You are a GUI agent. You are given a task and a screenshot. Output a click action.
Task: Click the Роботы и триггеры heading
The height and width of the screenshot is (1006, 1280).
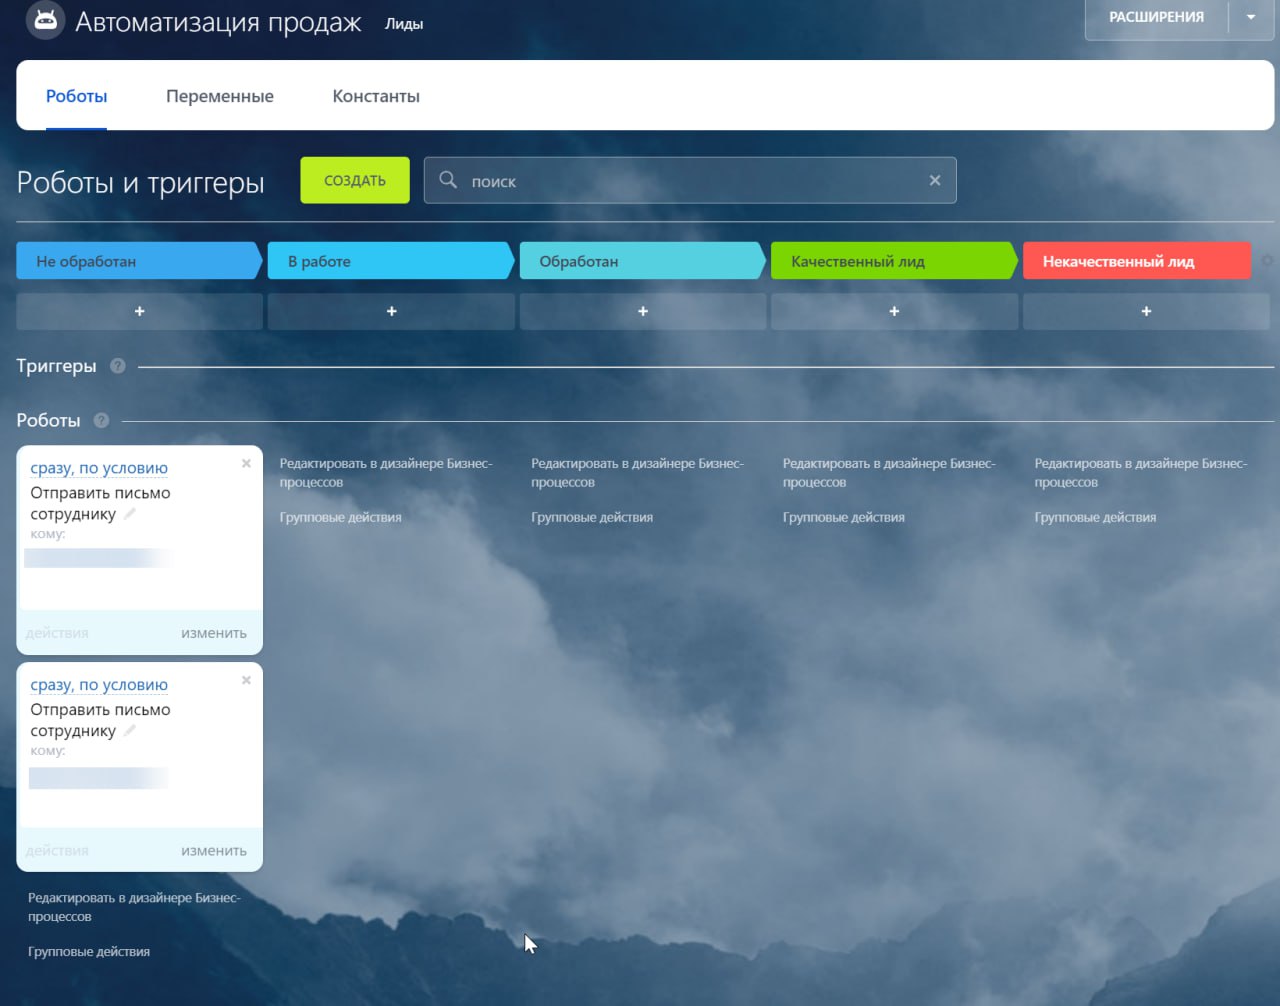[140, 182]
